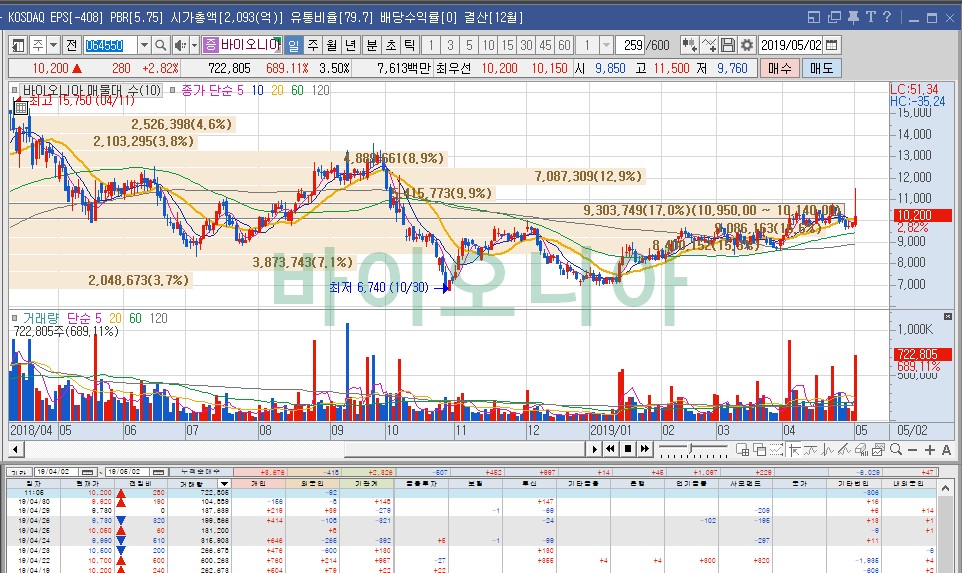
Task: Pin the window with the pushpin icon
Action: pos(853,17)
